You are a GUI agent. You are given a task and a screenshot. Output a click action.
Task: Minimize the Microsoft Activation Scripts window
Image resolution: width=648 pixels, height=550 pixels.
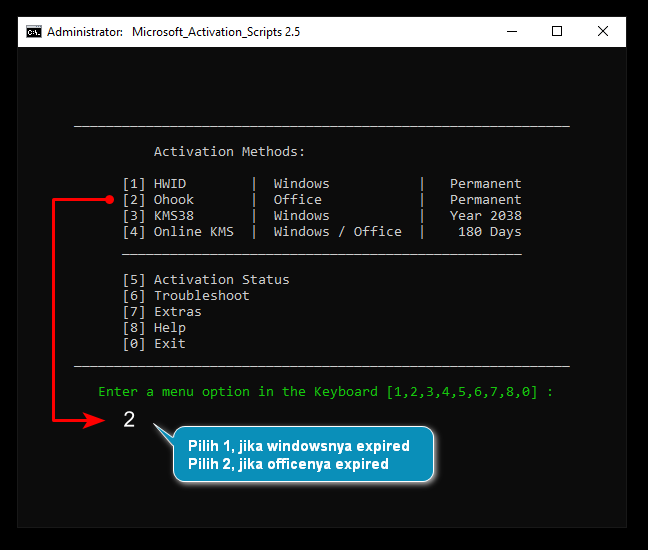tap(511, 31)
